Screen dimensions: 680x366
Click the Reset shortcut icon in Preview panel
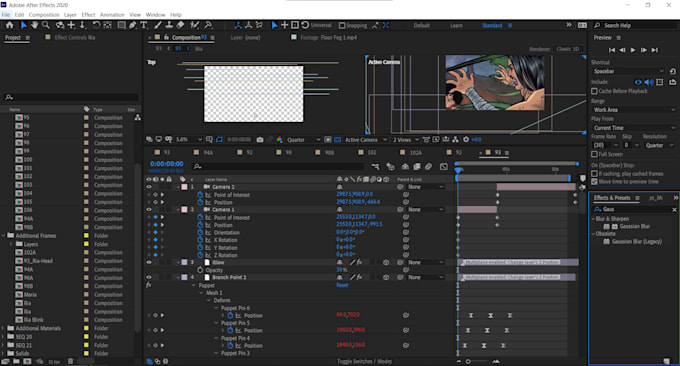pyautogui.click(x=673, y=71)
